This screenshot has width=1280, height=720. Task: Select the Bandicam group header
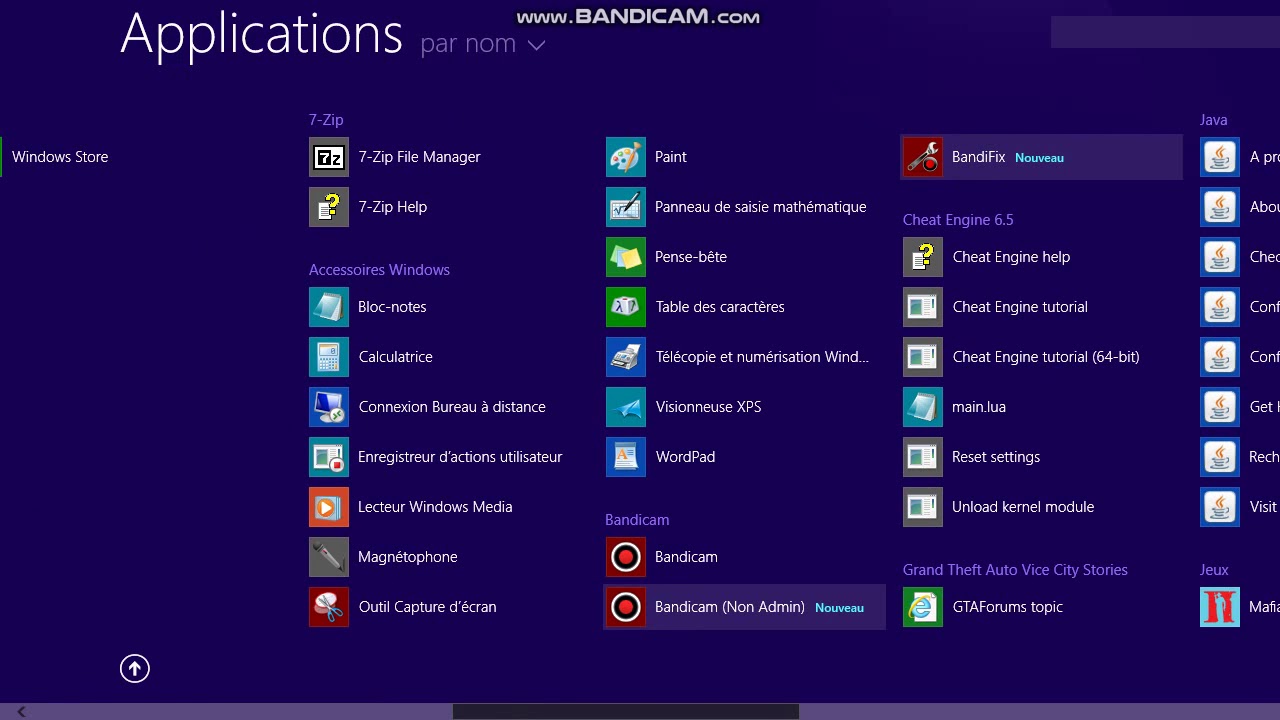pyautogui.click(x=637, y=519)
